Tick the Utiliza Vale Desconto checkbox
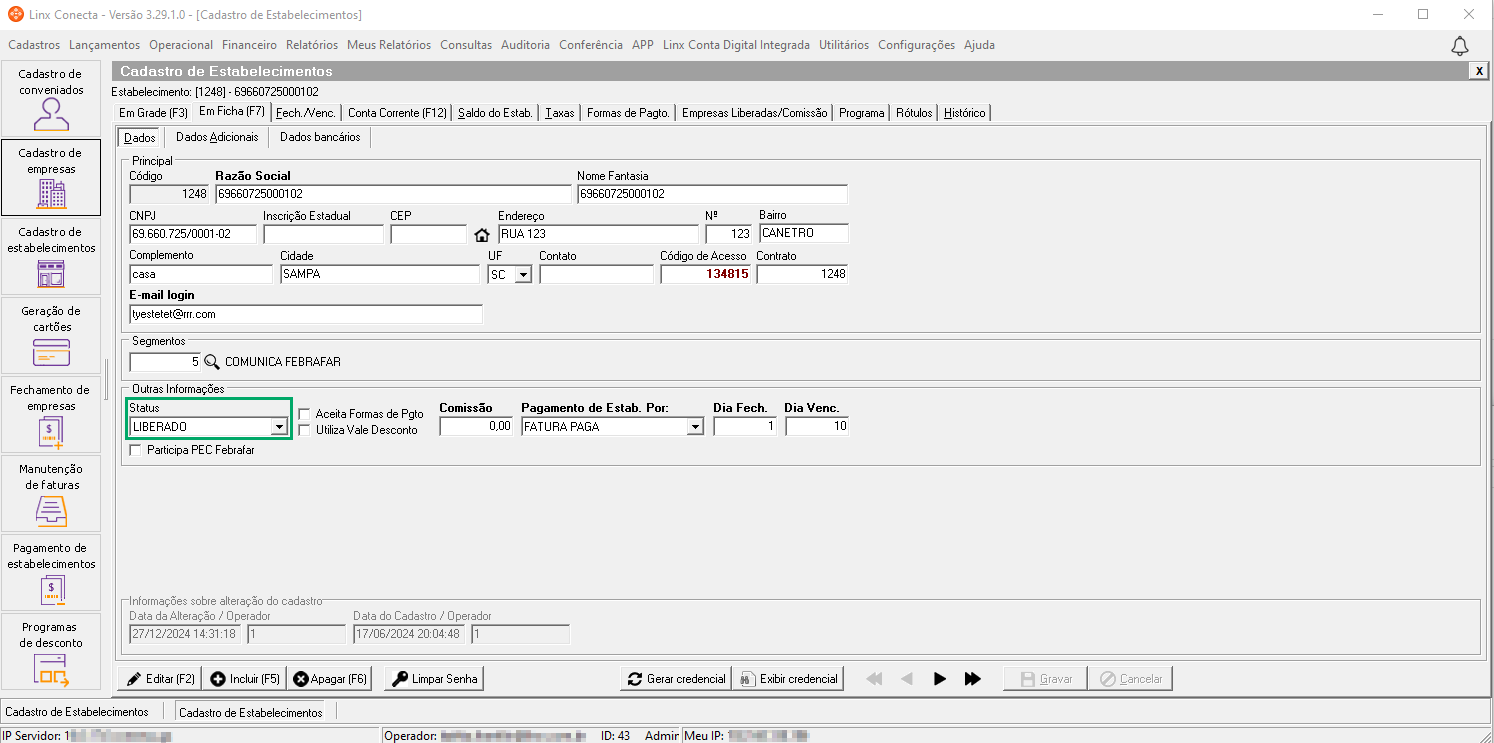The height and width of the screenshot is (743, 1494). pyautogui.click(x=304, y=430)
